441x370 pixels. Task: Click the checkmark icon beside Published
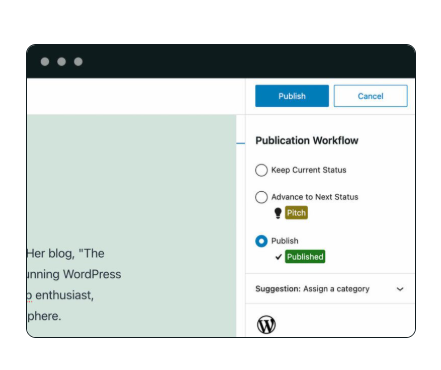(279, 257)
